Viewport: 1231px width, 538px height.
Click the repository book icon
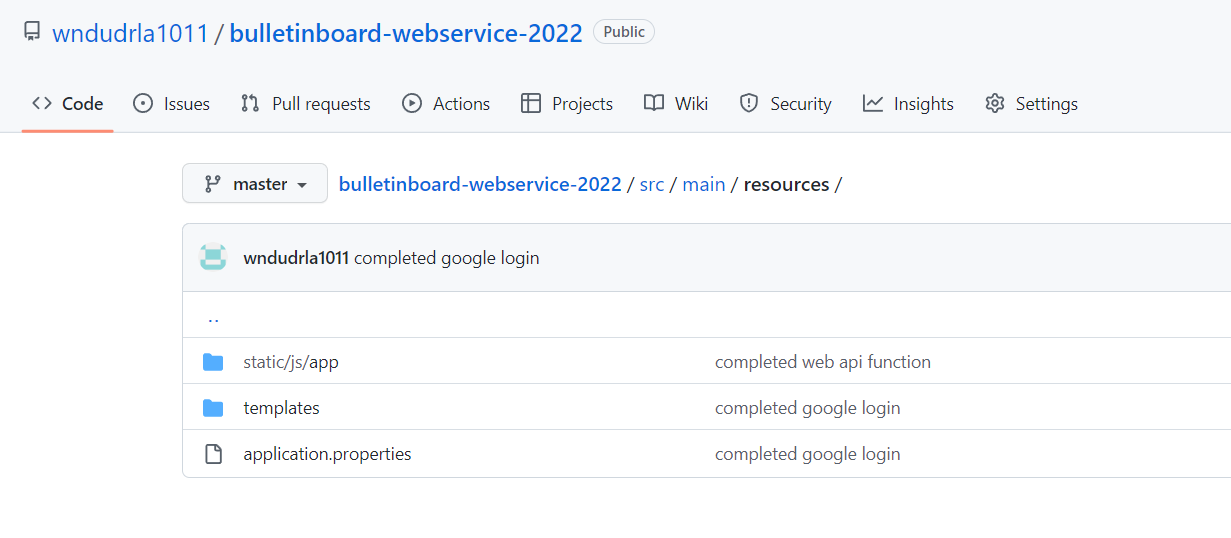point(31,32)
